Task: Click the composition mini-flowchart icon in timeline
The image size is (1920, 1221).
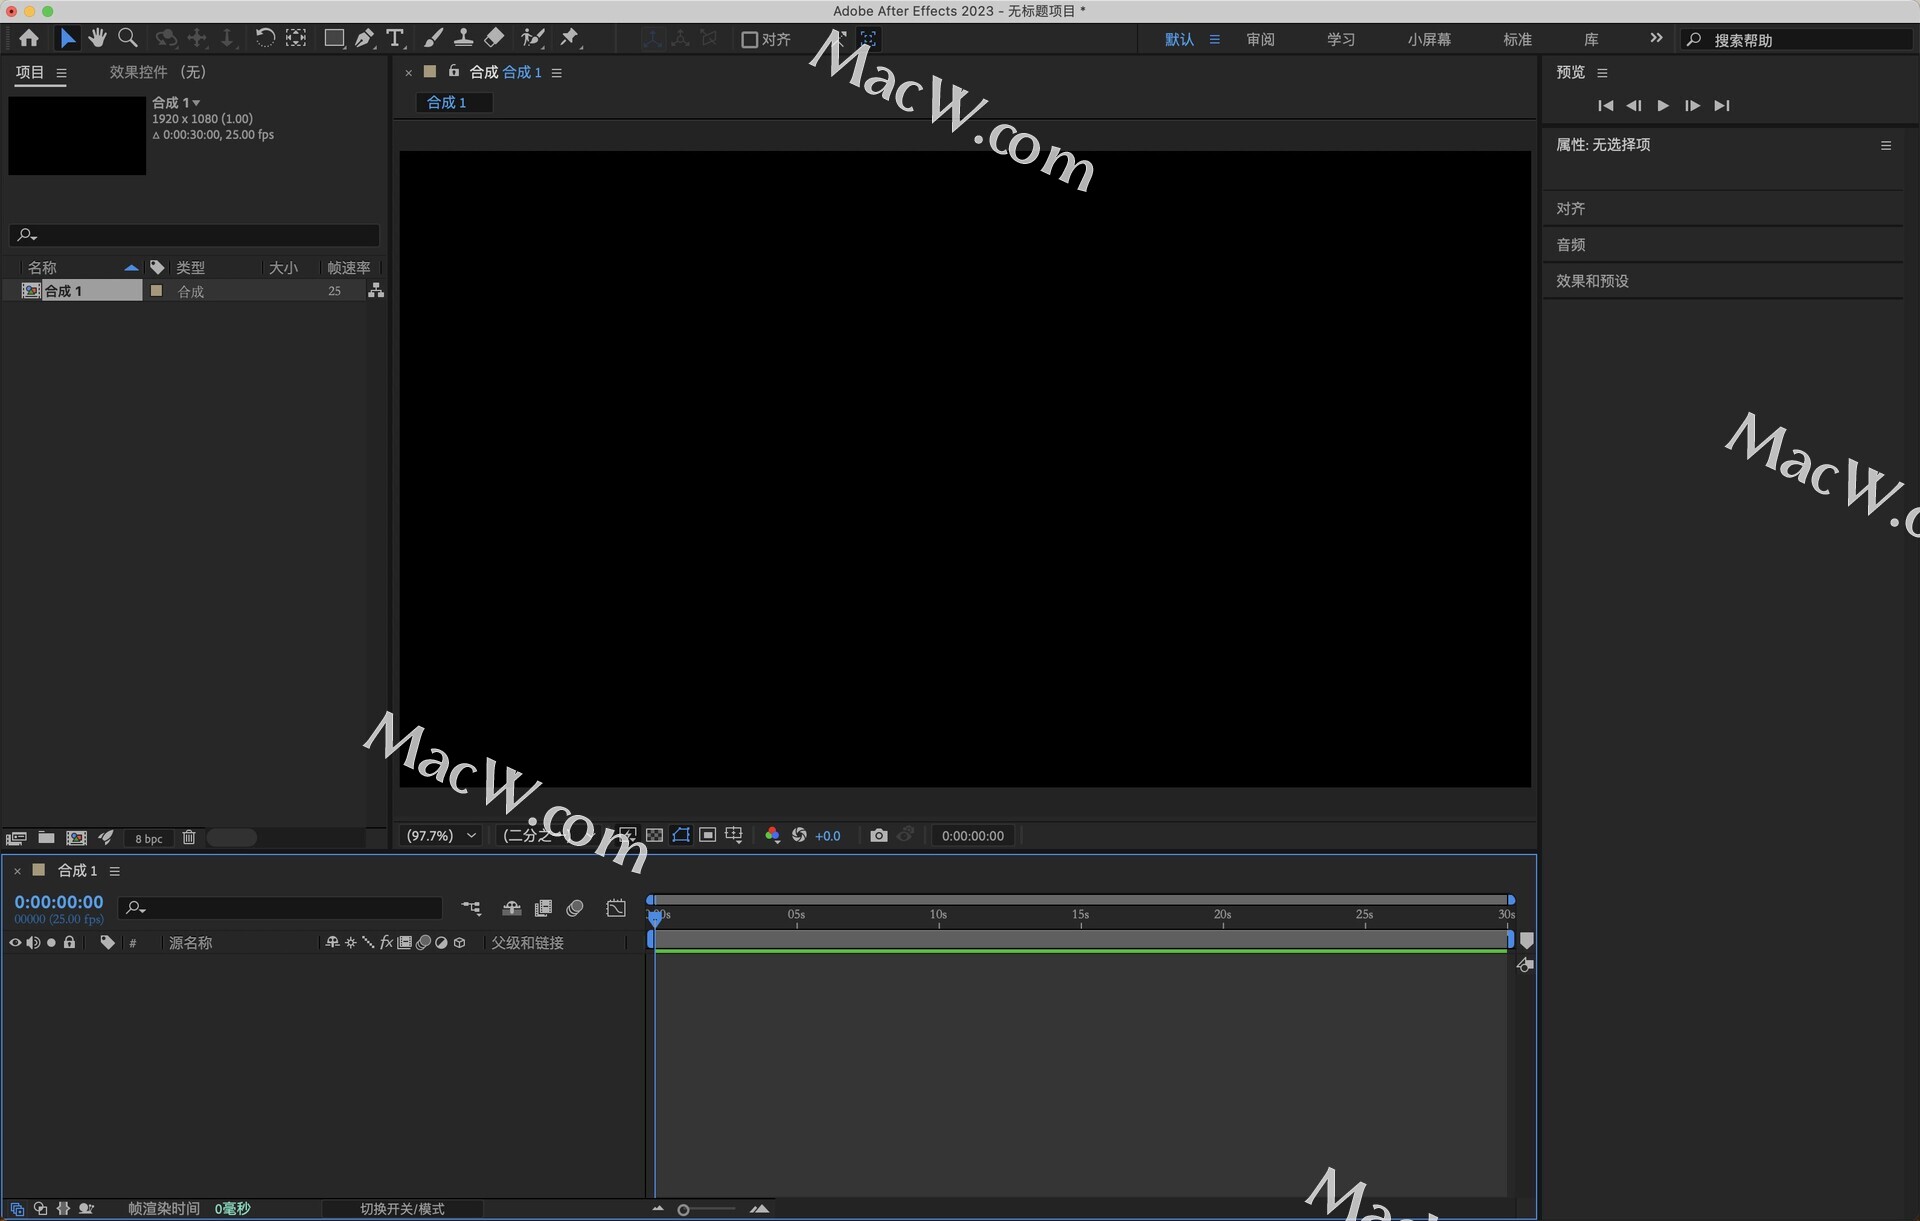Action: (x=471, y=908)
